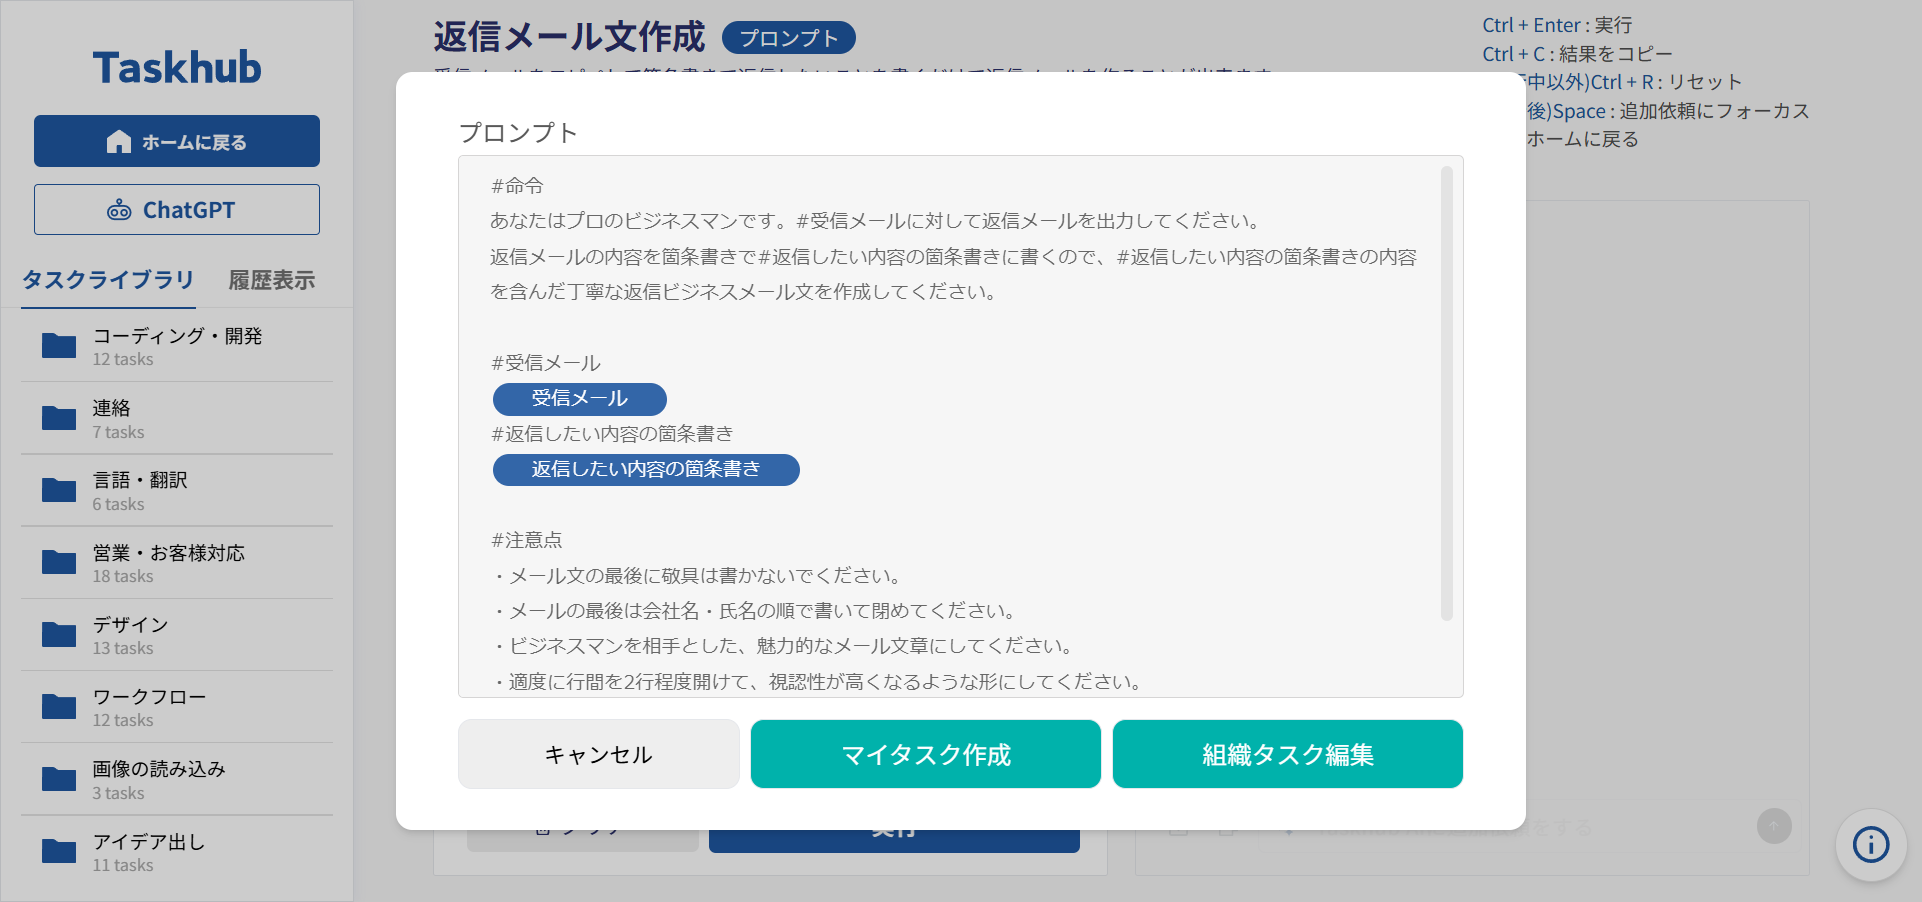
Task: Open the コーディング・開発 folder icon
Action: [57, 345]
